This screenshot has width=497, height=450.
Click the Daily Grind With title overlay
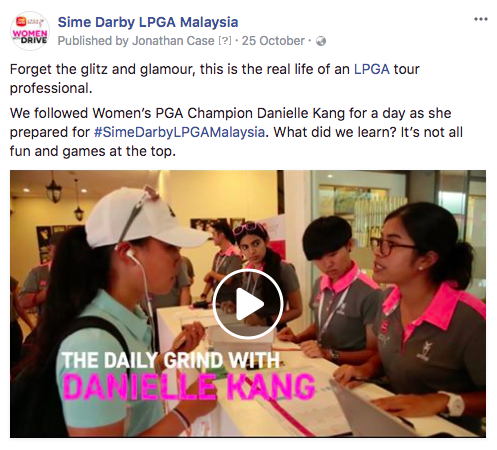click(171, 360)
